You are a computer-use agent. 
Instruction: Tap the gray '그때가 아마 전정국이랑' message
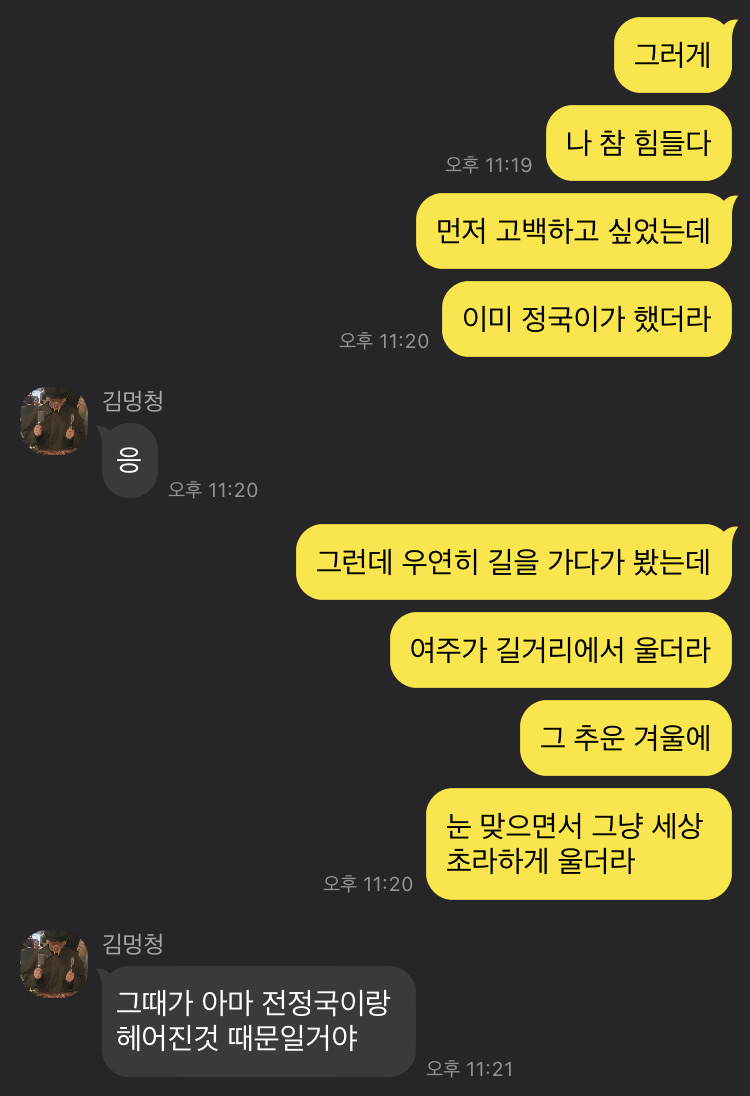[259, 1021]
